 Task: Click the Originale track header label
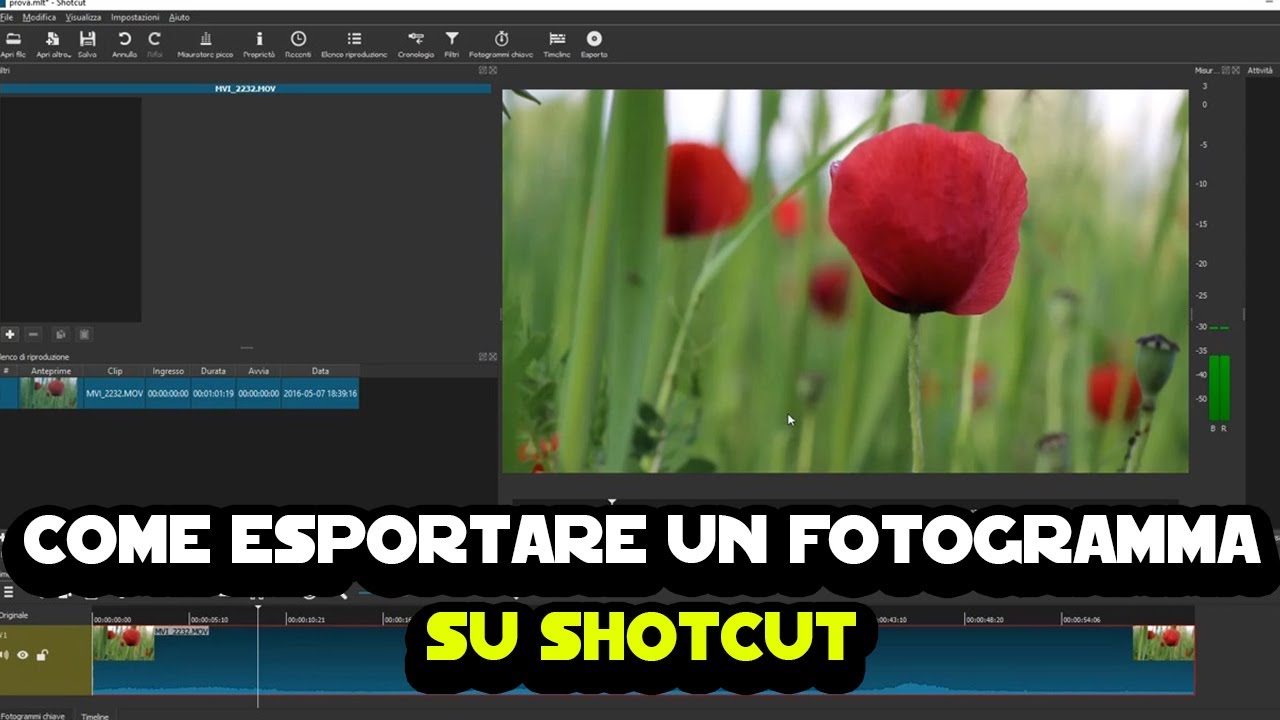click(x=14, y=615)
